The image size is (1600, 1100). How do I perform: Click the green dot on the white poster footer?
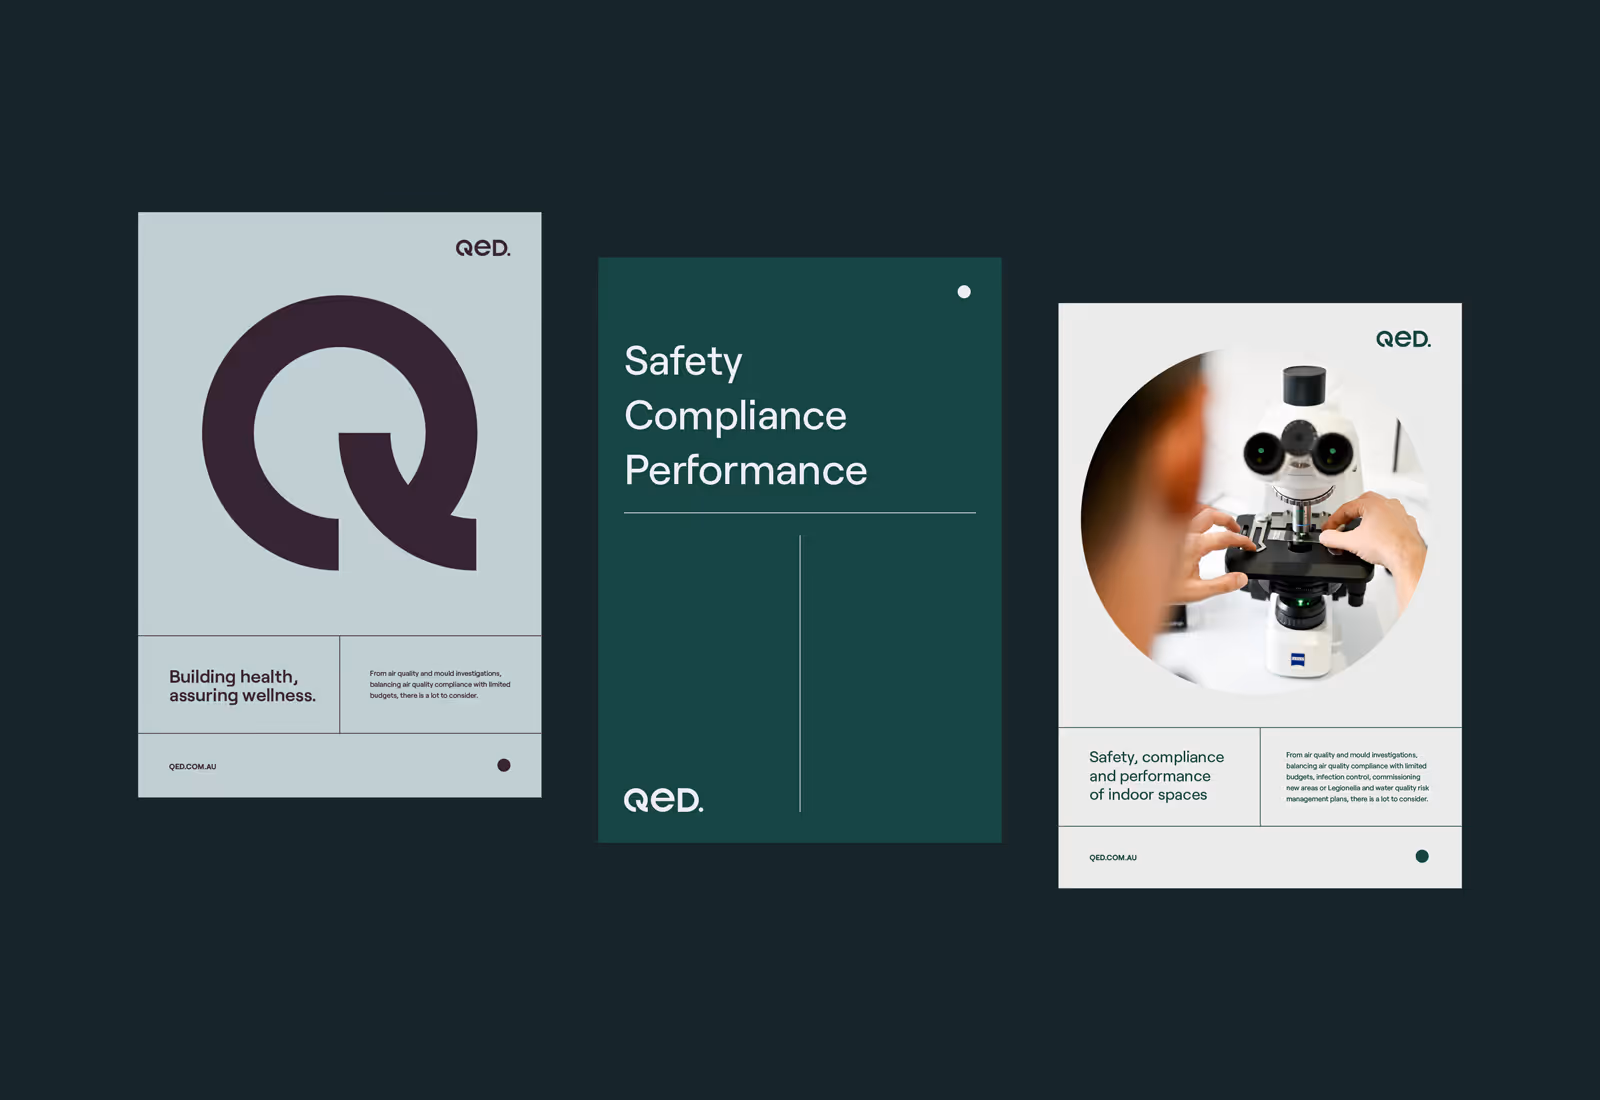(1422, 856)
